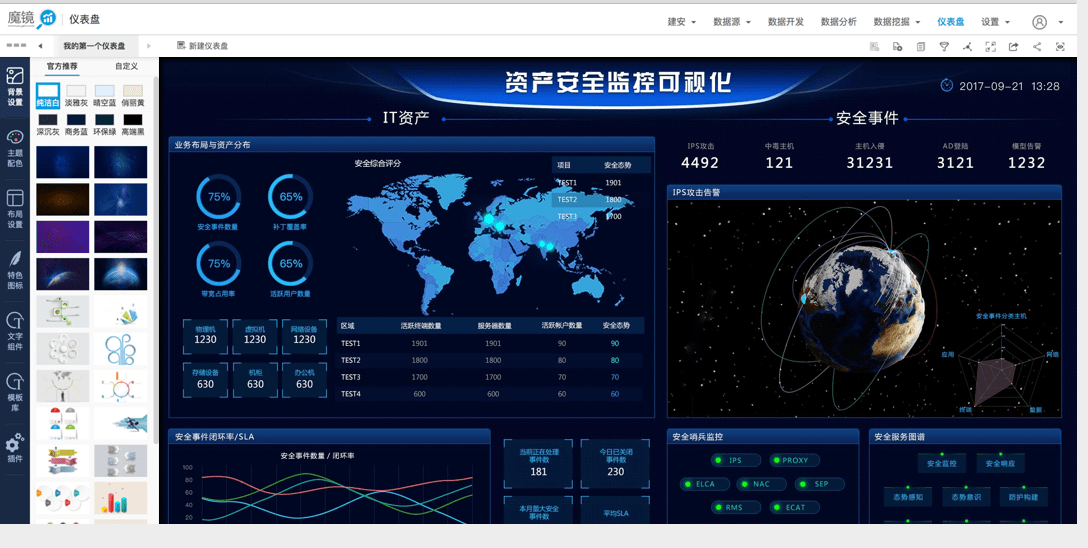This screenshot has height=548, width=1088.
Task: Expand the 数据源 dropdown menu
Action: point(732,22)
